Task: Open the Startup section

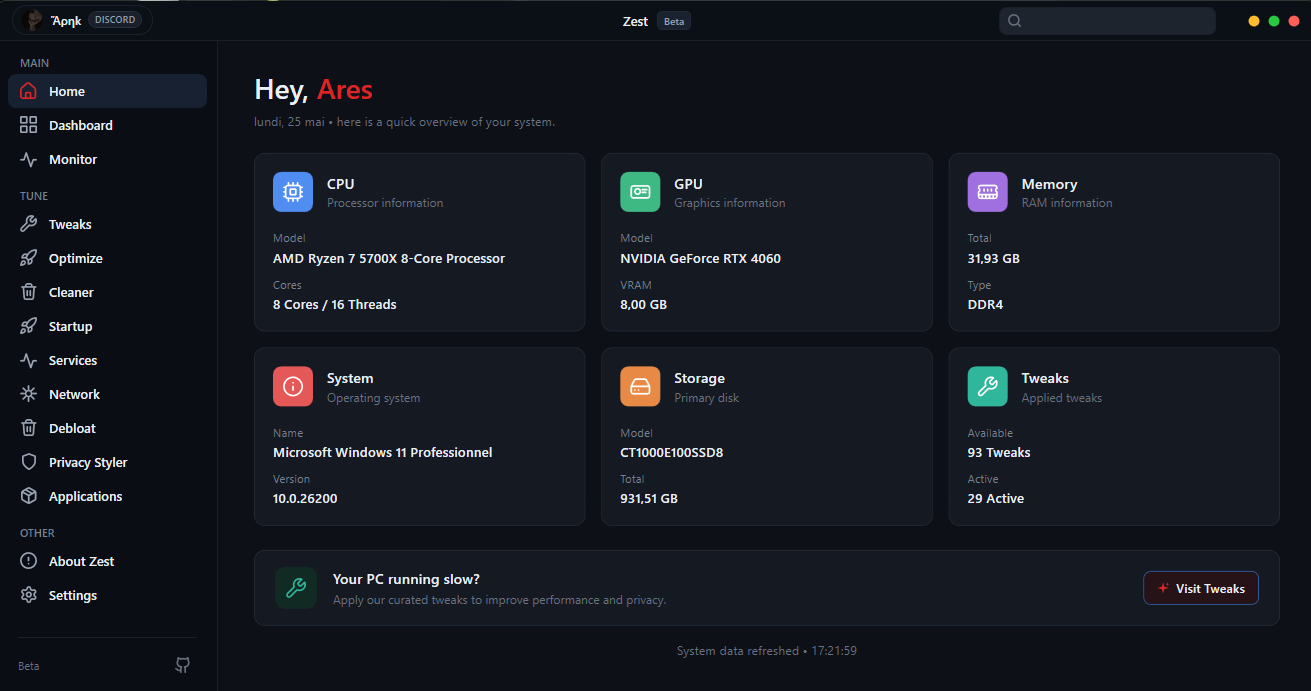Action: pos(108,326)
